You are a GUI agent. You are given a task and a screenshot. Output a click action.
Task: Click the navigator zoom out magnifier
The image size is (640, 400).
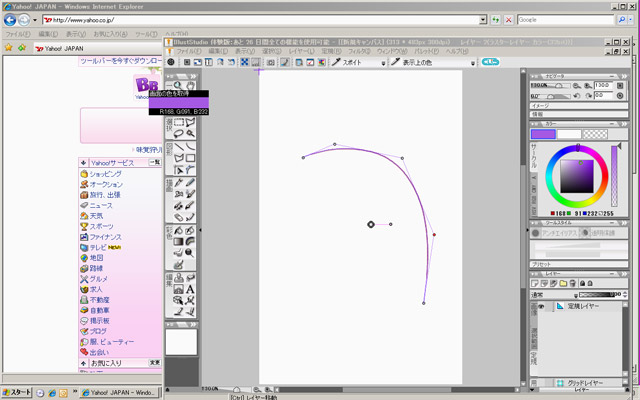point(576,85)
